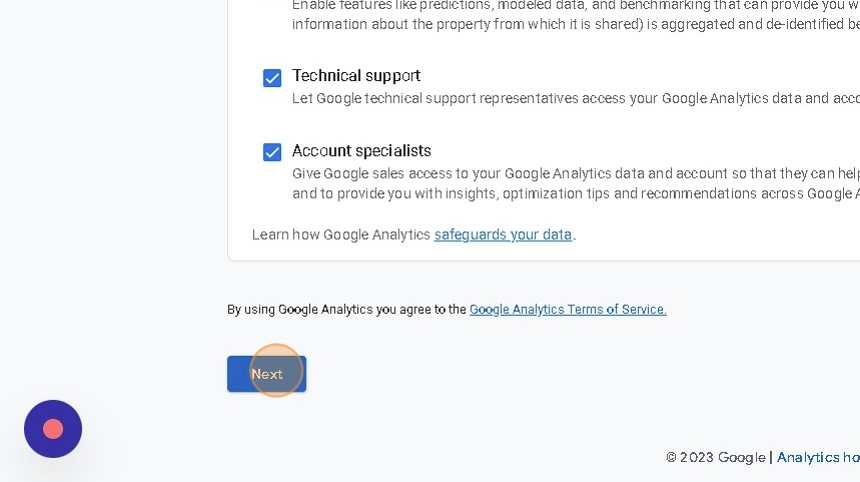Uncheck the Technical support checkbox
This screenshot has width=860, height=482.
click(272, 78)
